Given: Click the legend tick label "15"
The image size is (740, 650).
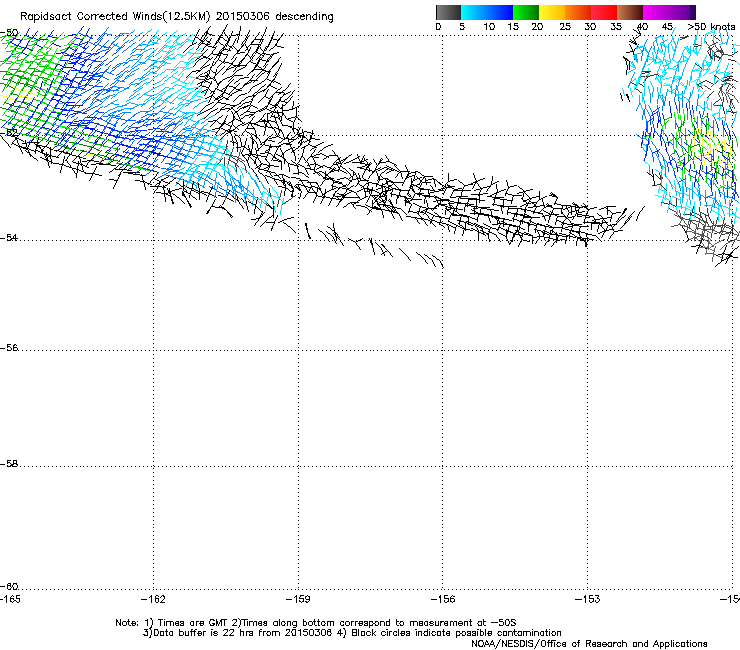Looking at the screenshot, I should tap(513, 27).
